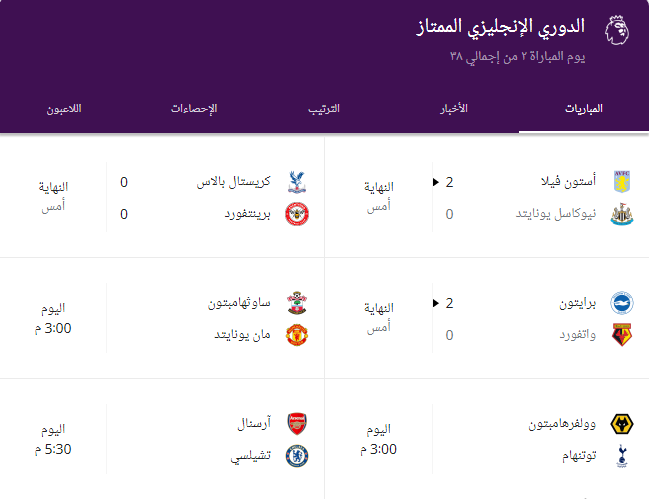Click the Wolverhampton wolf crest icon
This screenshot has height=499, width=649.
coord(622,424)
